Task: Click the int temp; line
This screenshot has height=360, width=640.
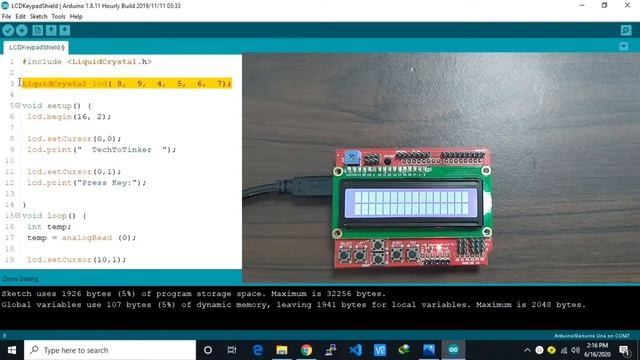Action: click(x=49, y=227)
